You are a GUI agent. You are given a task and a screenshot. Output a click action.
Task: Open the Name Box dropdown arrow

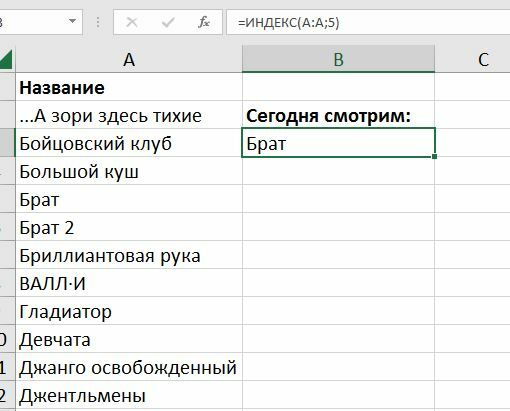(x=72, y=22)
